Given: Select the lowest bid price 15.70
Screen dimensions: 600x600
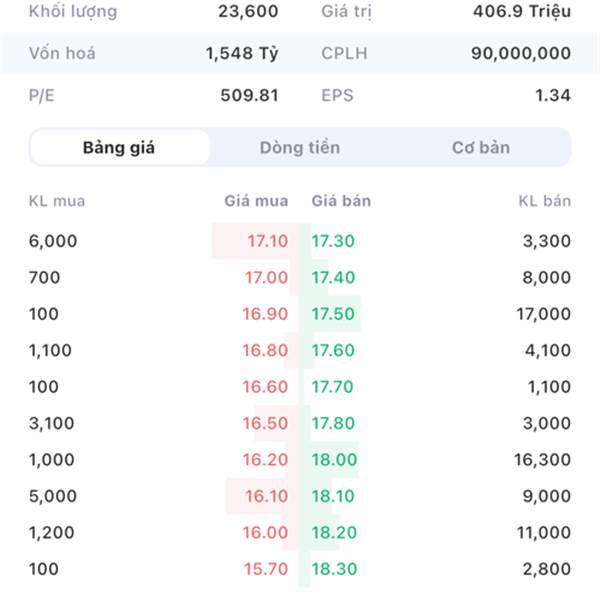Looking at the screenshot, I should coord(266,569).
